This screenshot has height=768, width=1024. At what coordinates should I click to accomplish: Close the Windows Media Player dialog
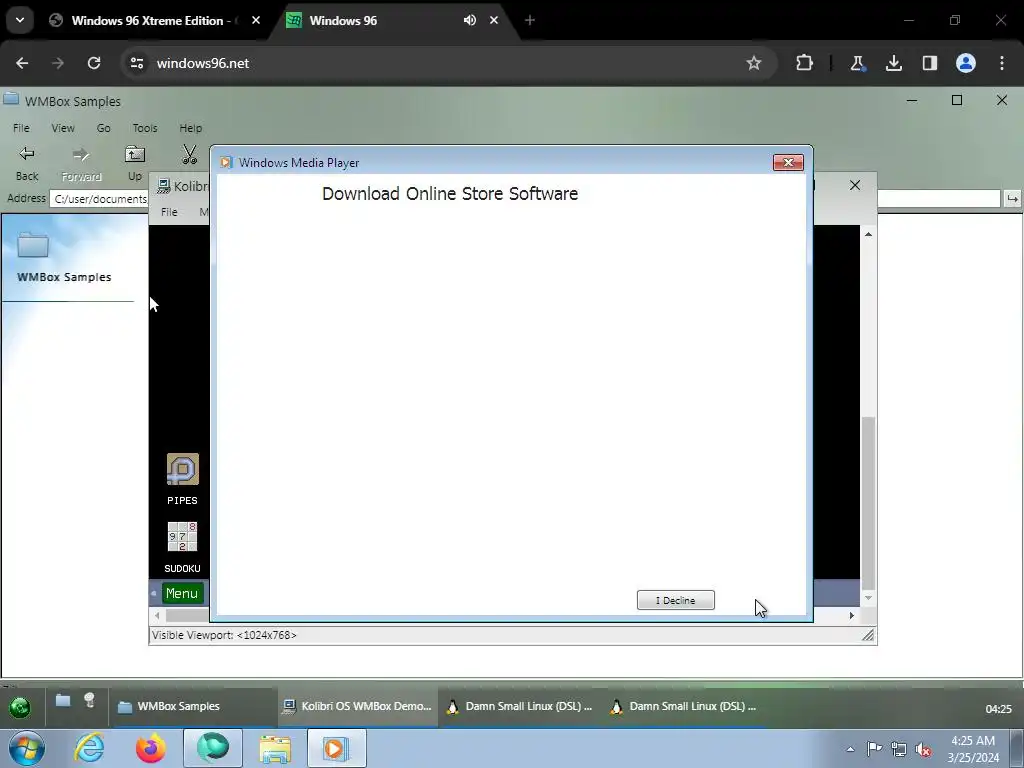pyautogui.click(x=788, y=163)
